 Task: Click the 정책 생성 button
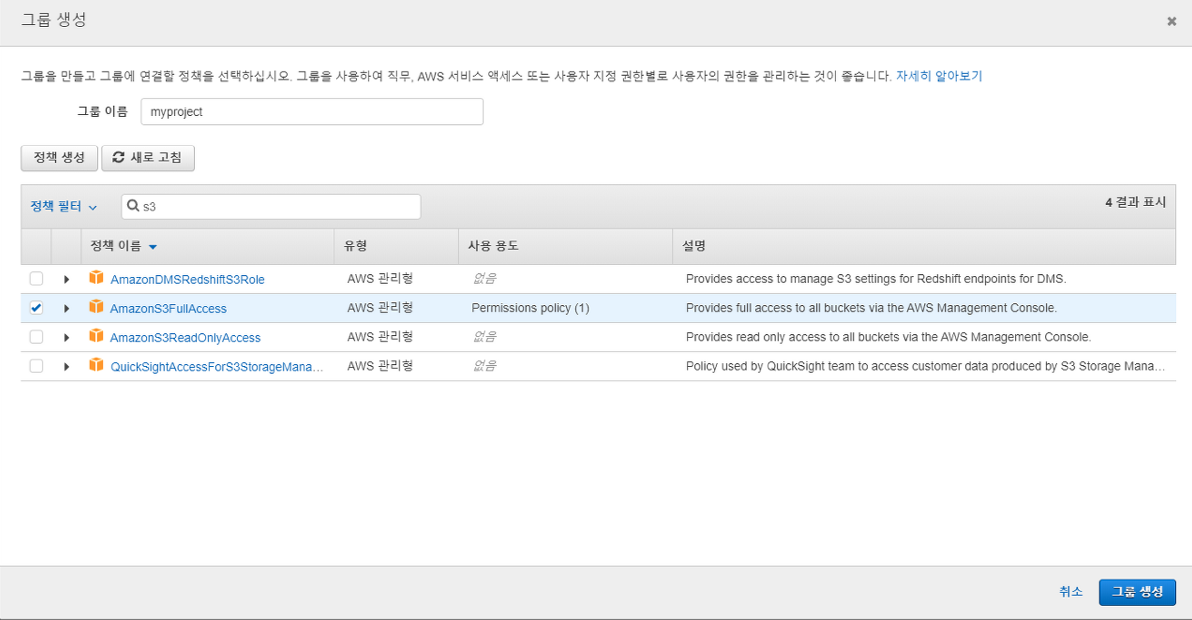[59, 157]
